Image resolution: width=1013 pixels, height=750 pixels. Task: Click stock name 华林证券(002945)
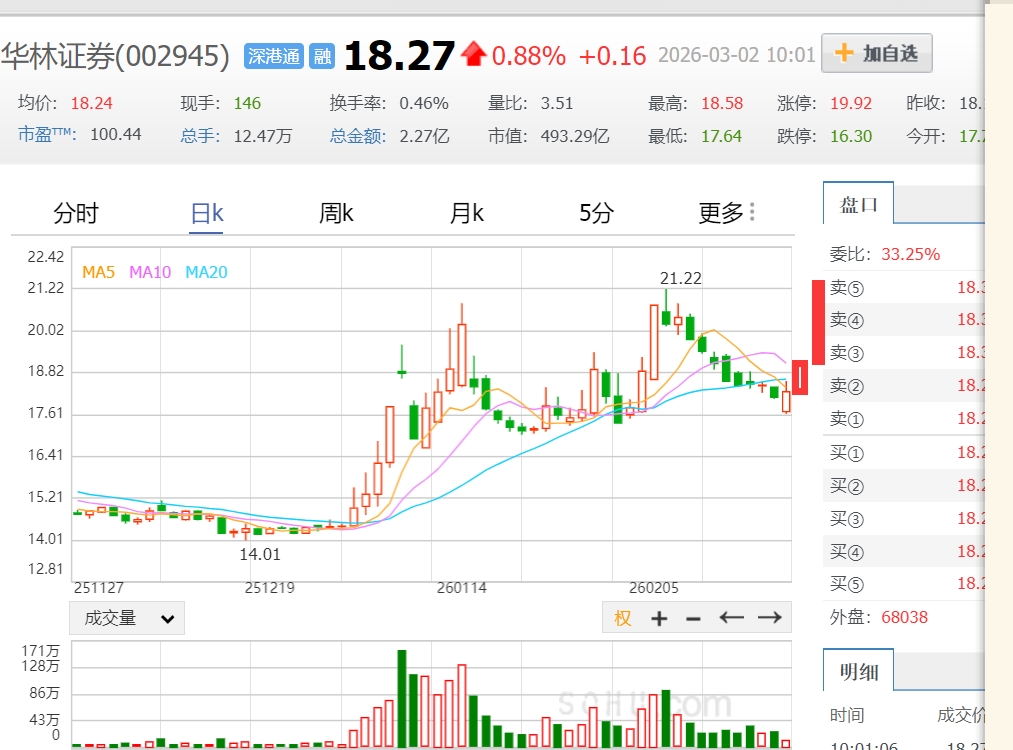click(115, 56)
